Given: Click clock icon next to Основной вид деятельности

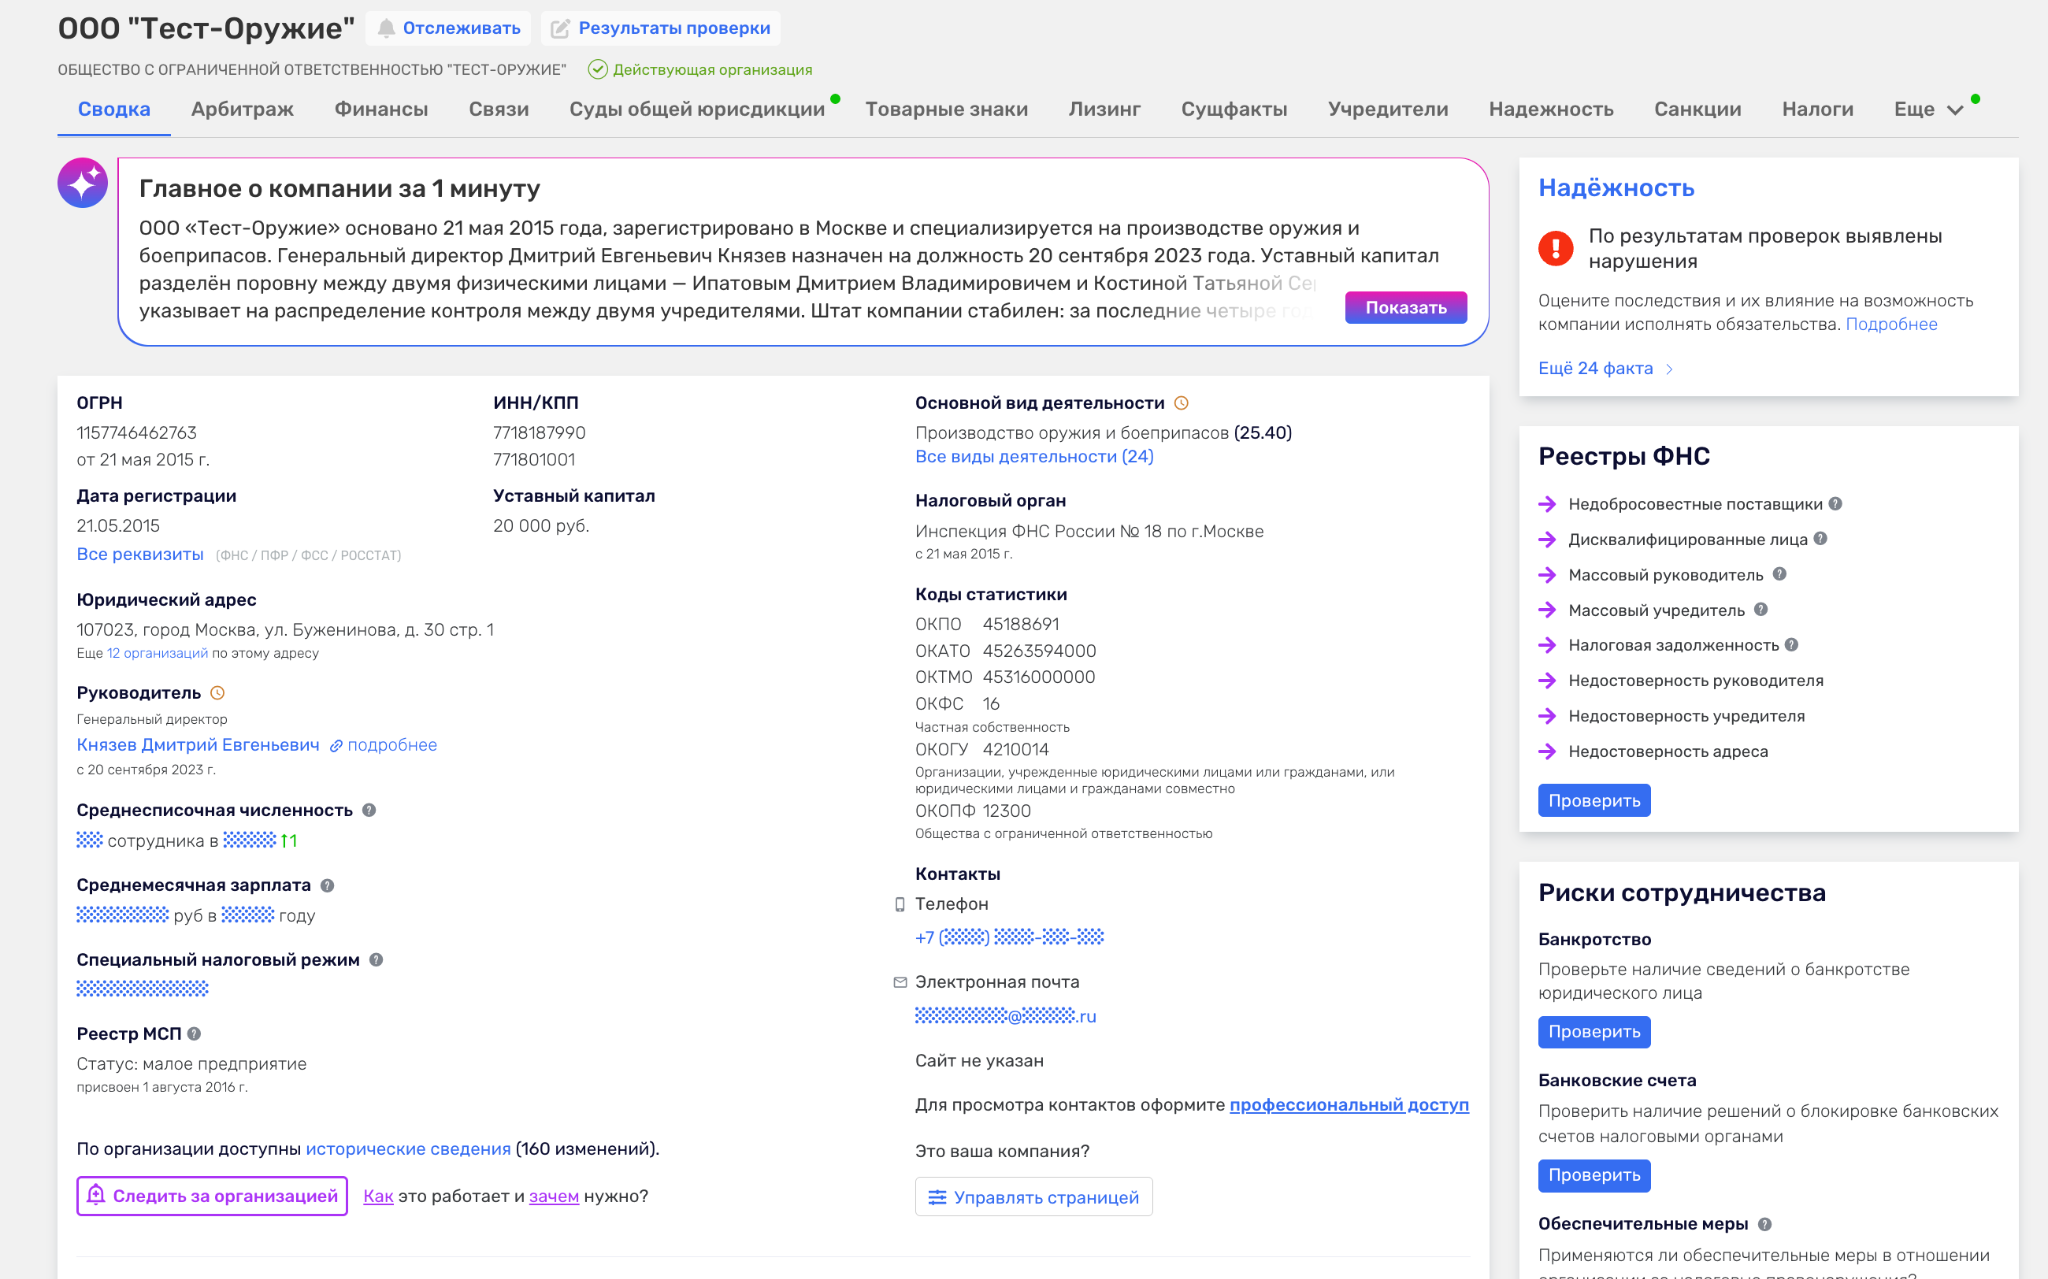Looking at the screenshot, I should [x=1181, y=403].
